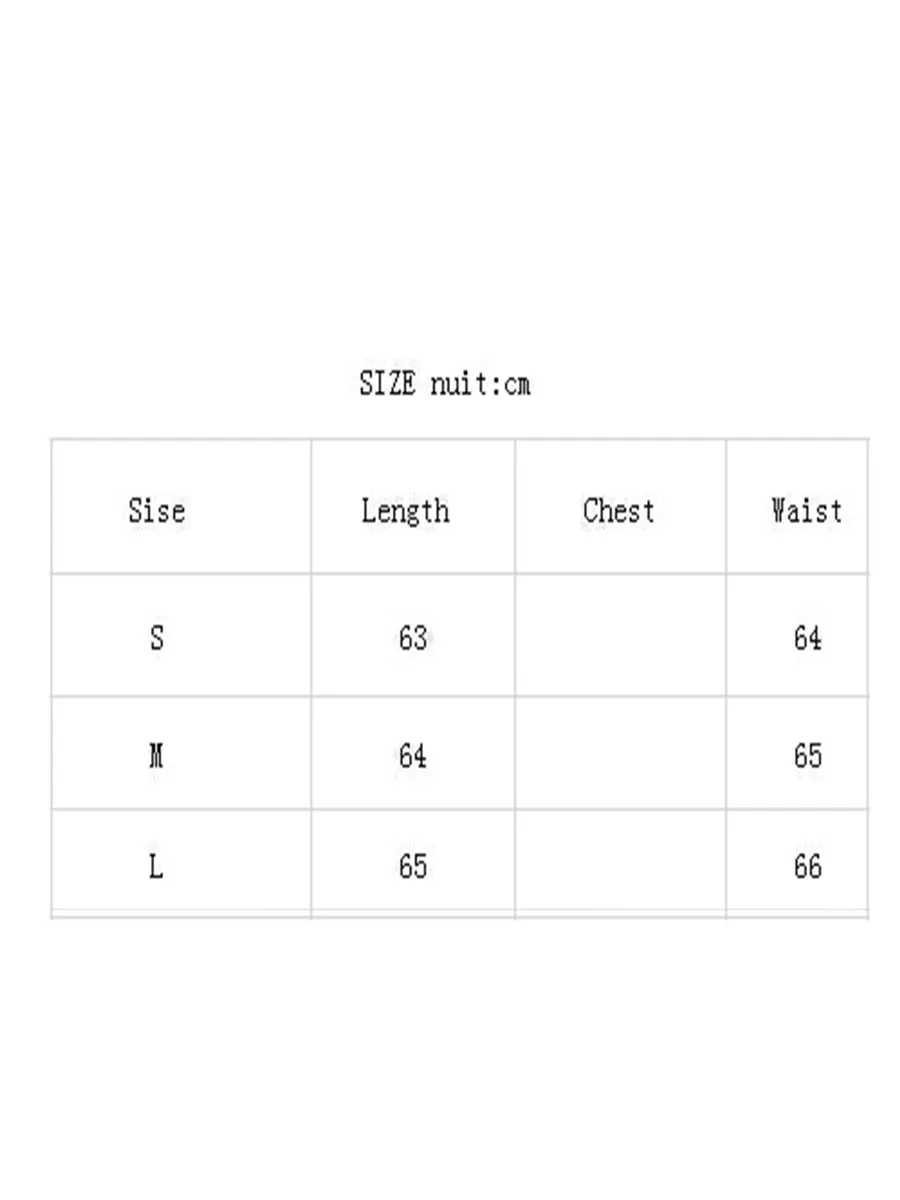Select the Length column header
This screenshot has height=1200, width=900.
(405, 511)
